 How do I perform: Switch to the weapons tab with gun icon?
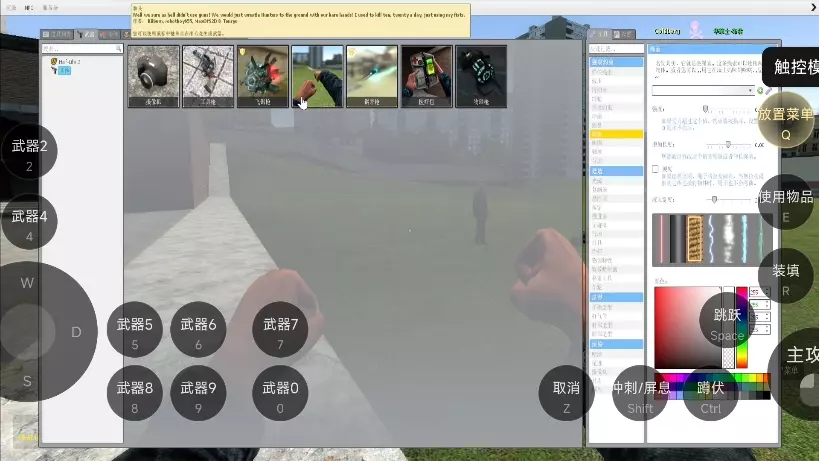pos(86,34)
